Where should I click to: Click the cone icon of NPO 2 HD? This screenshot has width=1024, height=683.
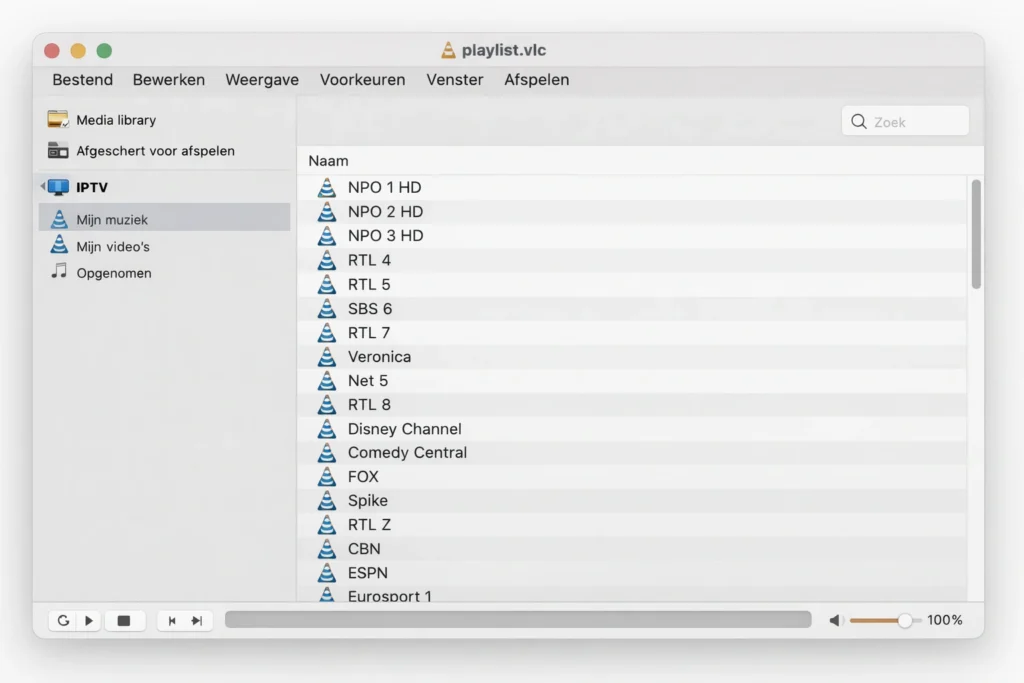[x=327, y=212]
